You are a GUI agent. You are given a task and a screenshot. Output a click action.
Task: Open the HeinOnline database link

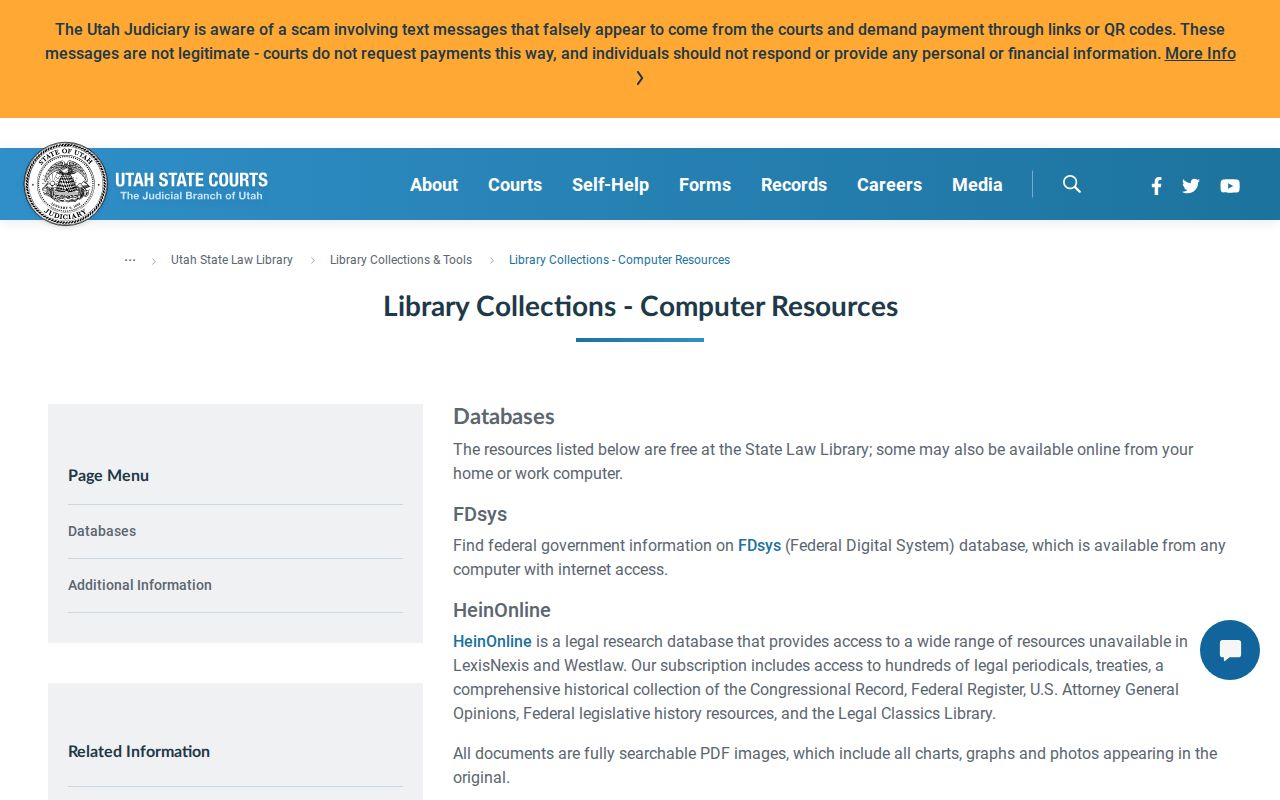492,642
